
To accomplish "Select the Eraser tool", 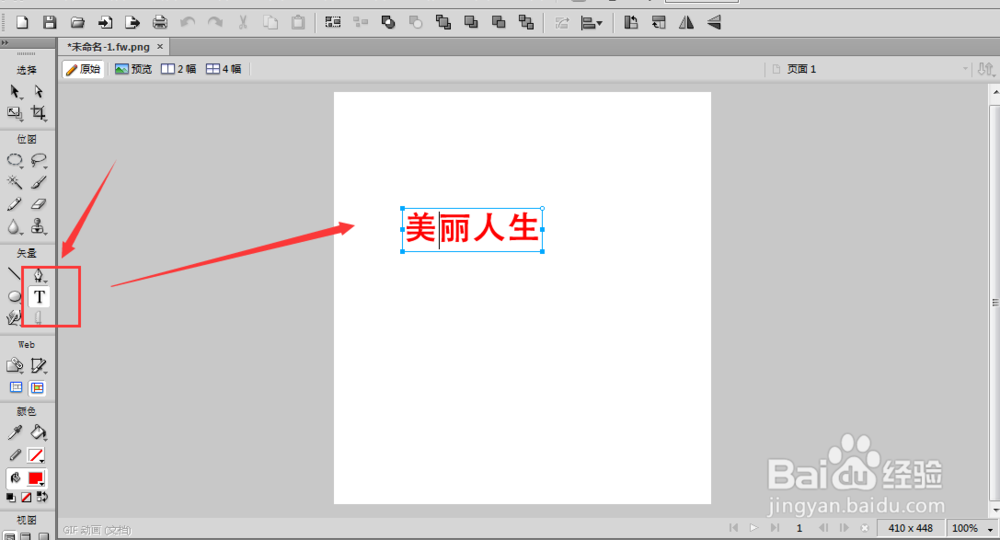I will coord(39,204).
